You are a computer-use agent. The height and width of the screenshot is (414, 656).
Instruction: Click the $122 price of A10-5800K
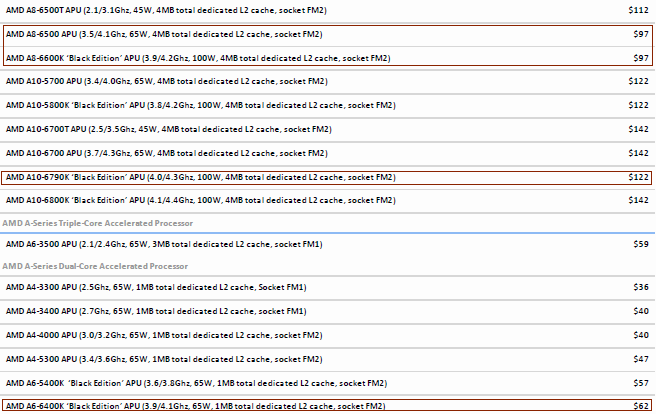point(638,105)
